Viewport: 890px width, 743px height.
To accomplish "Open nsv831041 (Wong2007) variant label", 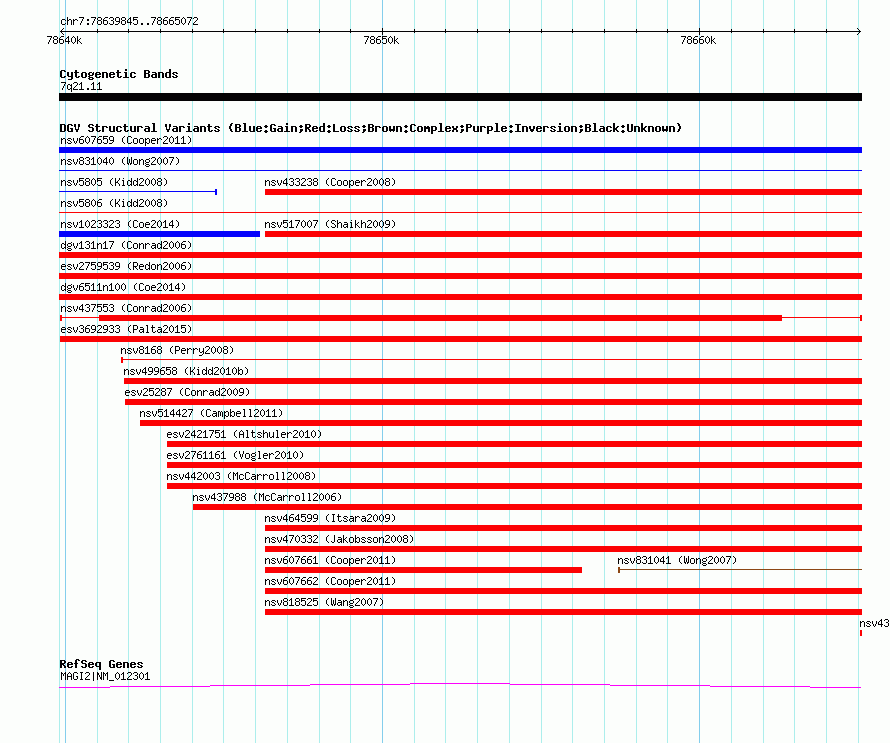I will click(x=677, y=560).
